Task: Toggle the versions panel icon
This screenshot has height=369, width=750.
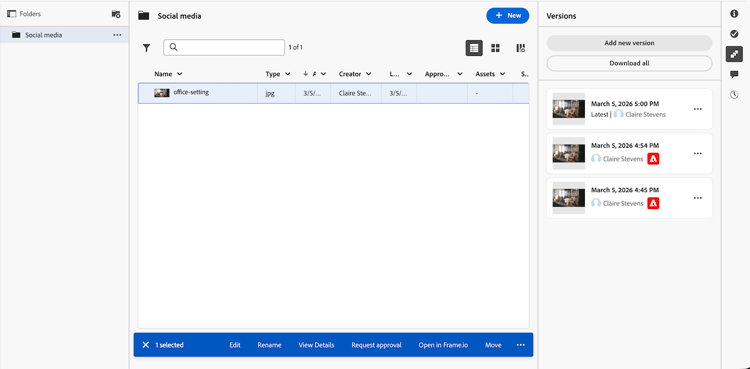Action: click(x=734, y=54)
